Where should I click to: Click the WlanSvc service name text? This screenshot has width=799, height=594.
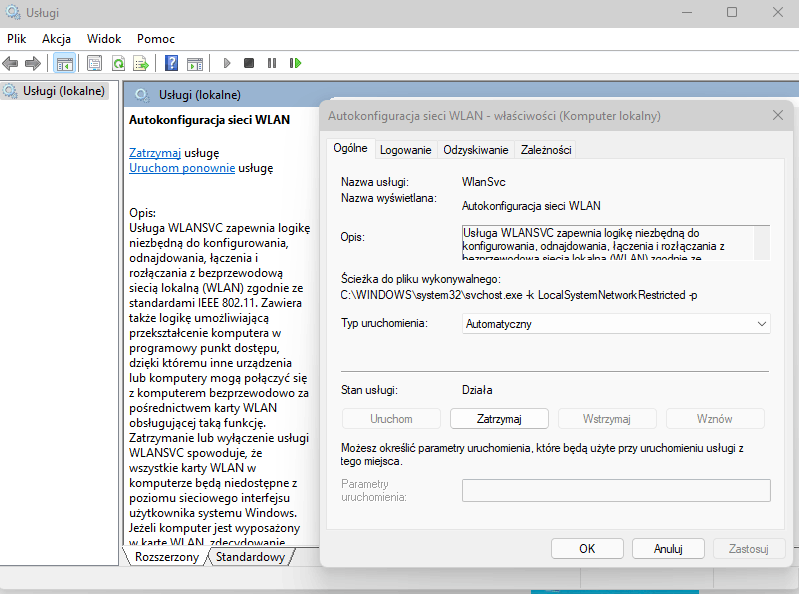(x=484, y=182)
